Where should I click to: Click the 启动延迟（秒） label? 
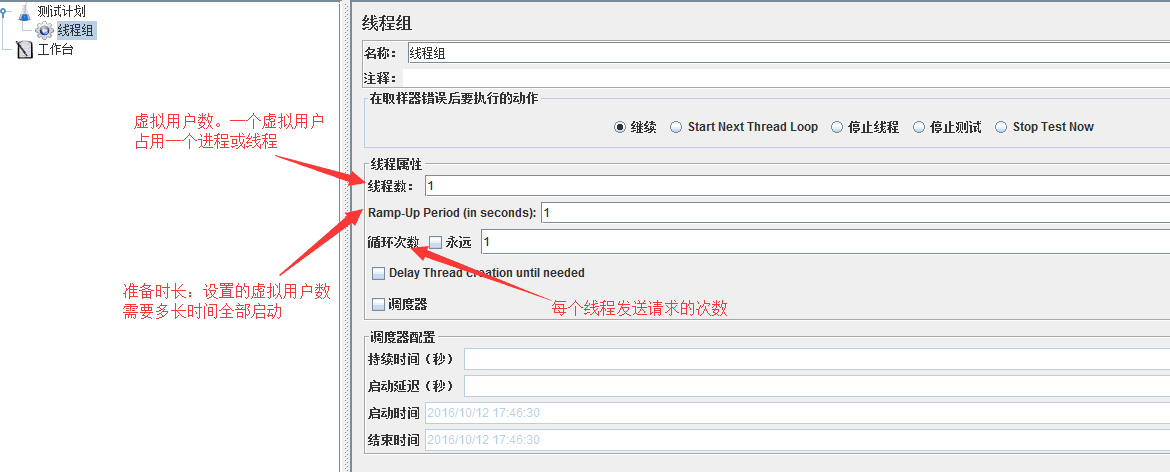[x=411, y=386]
